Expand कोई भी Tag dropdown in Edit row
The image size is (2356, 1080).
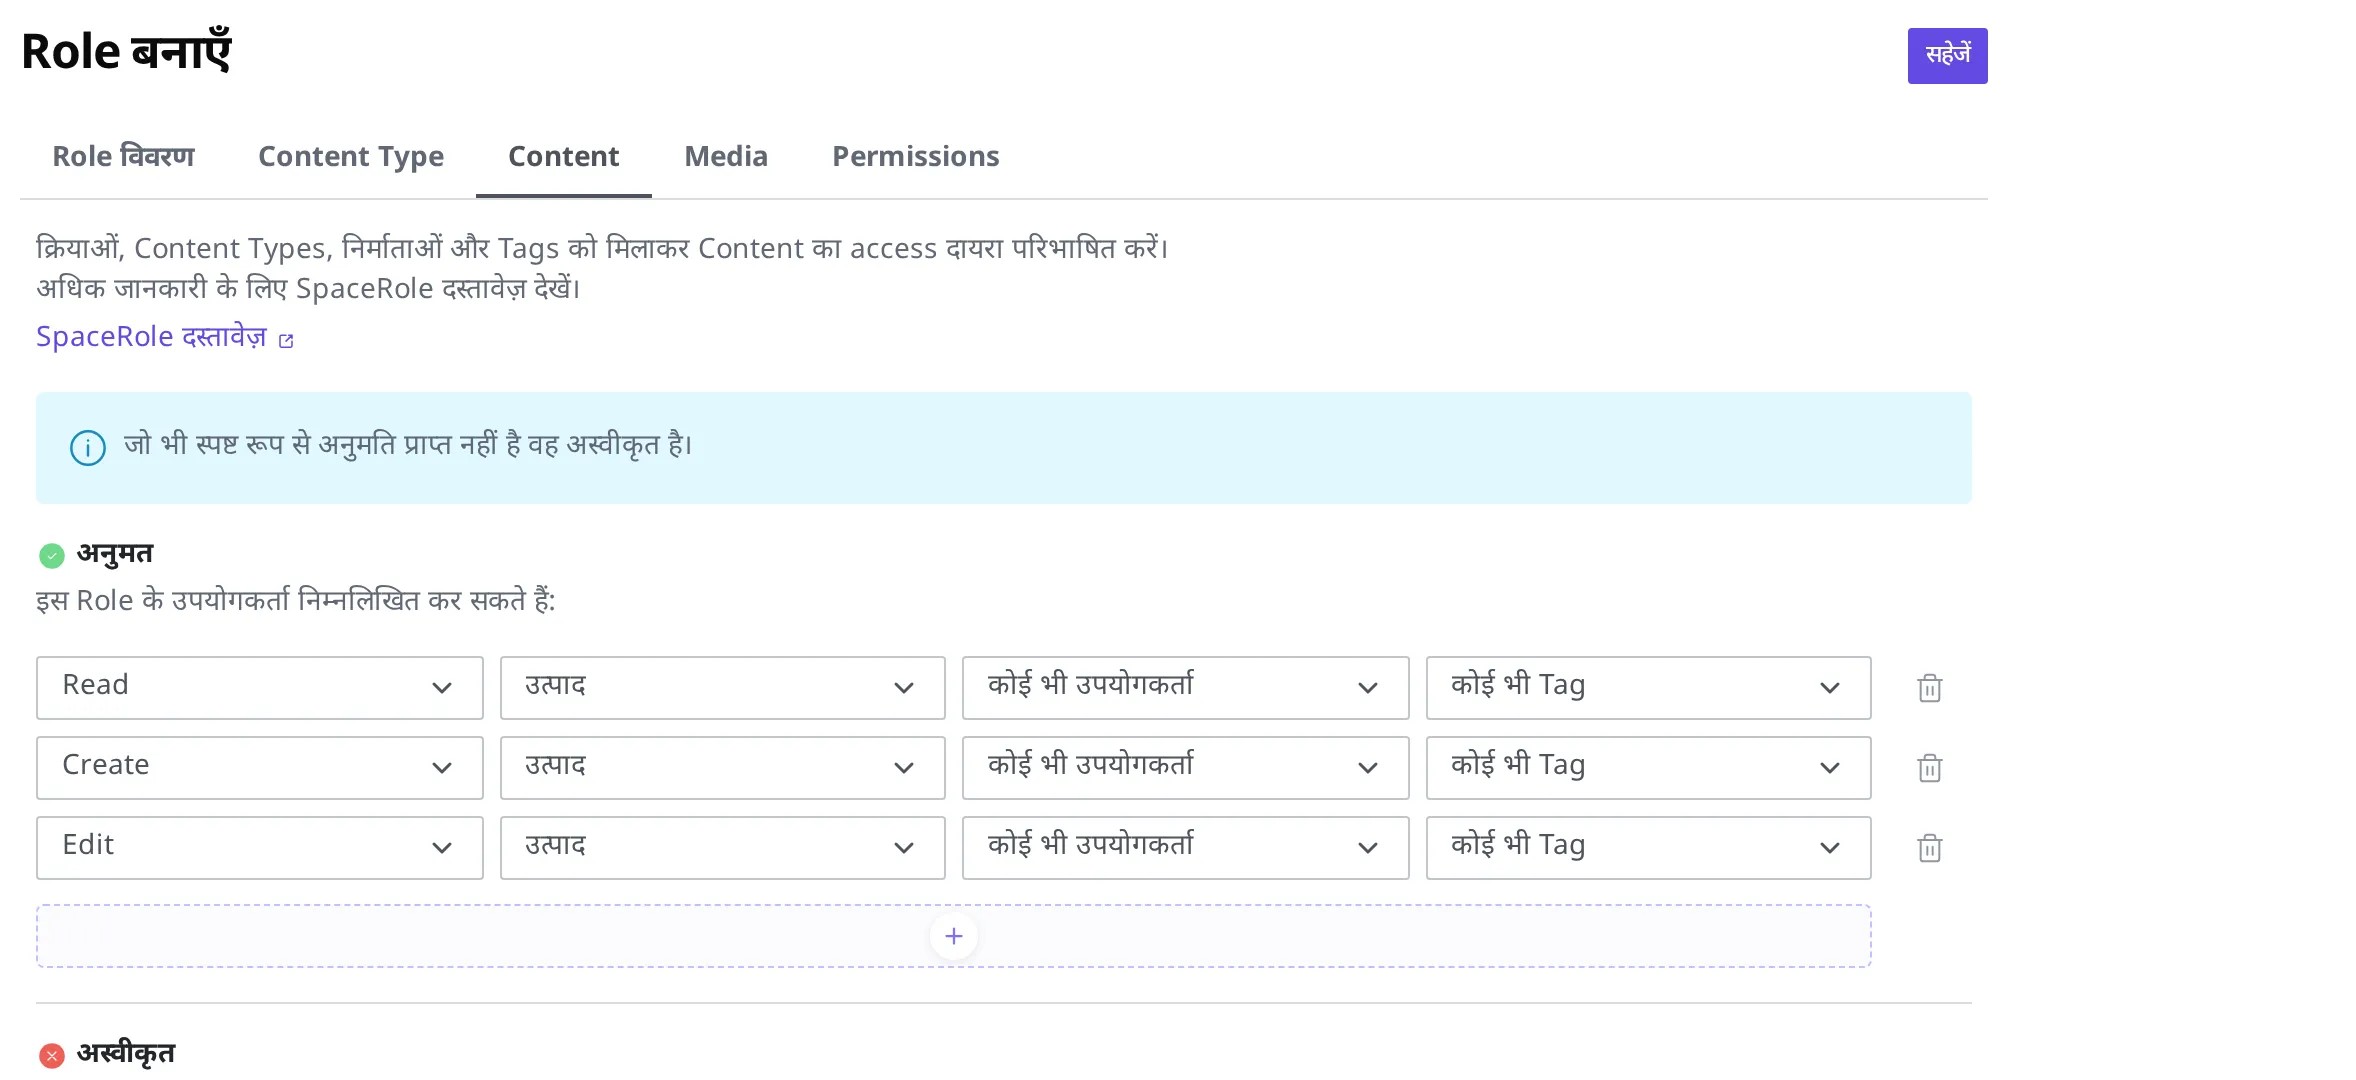coord(1649,848)
